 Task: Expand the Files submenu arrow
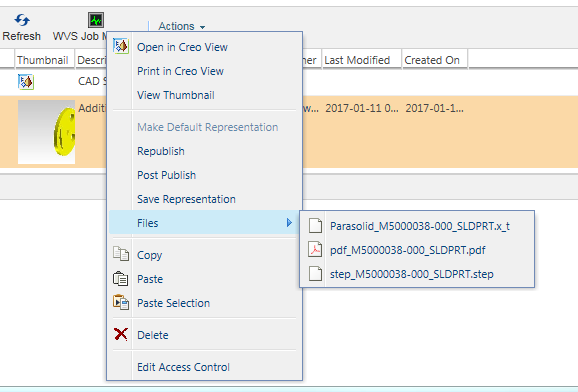click(289, 222)
